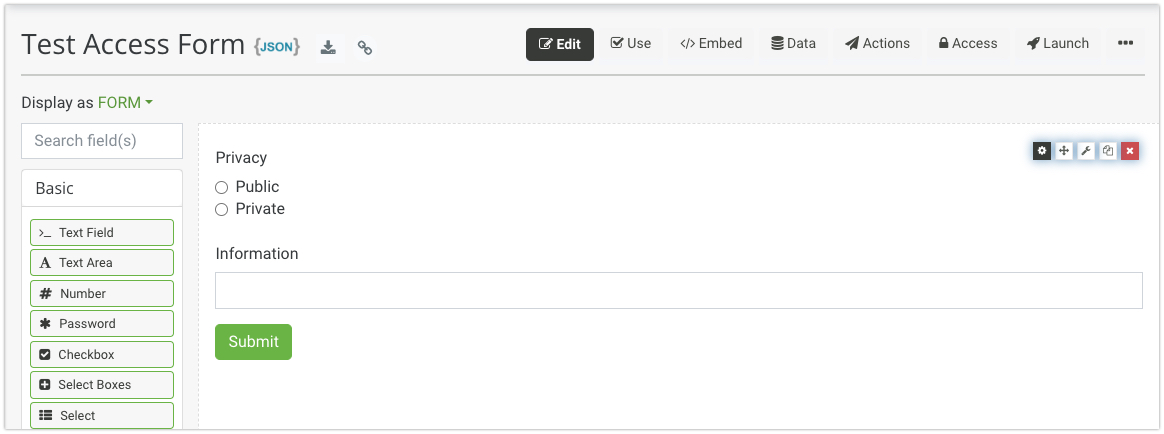Click the form link icon
1164x434 pixels.
365,47
